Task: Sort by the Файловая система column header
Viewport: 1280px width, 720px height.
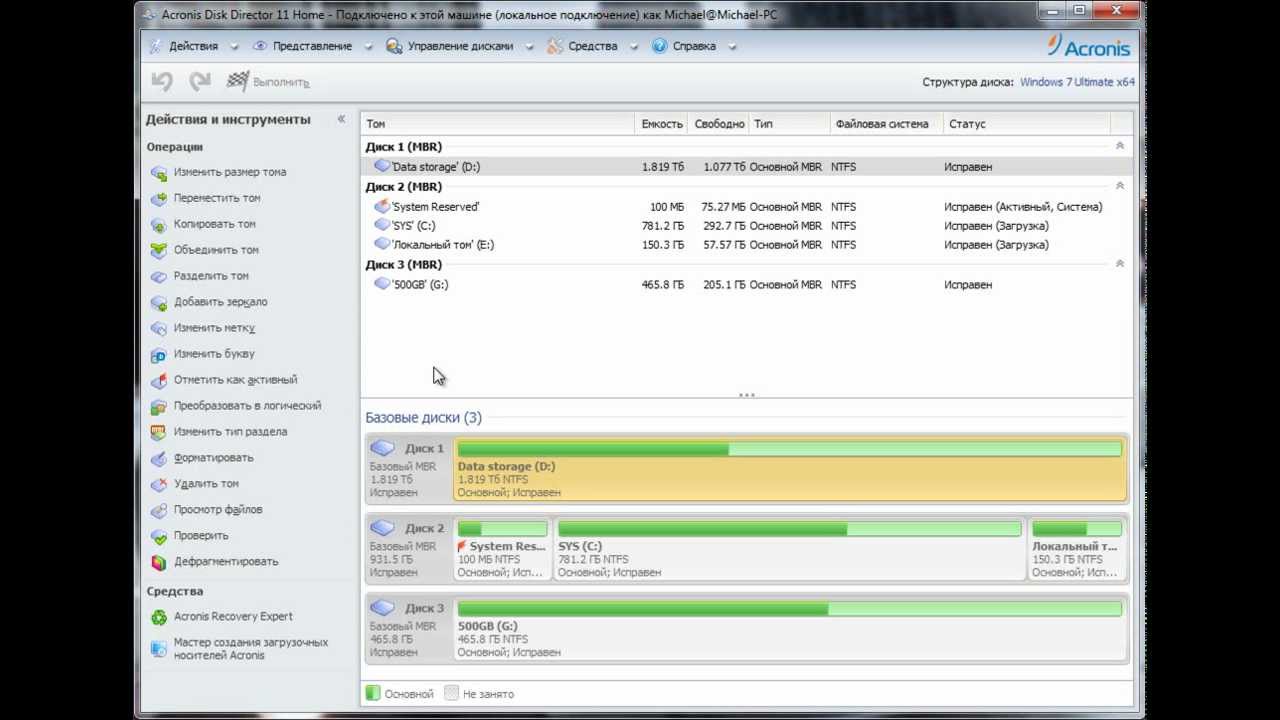Action: (884, 124)
